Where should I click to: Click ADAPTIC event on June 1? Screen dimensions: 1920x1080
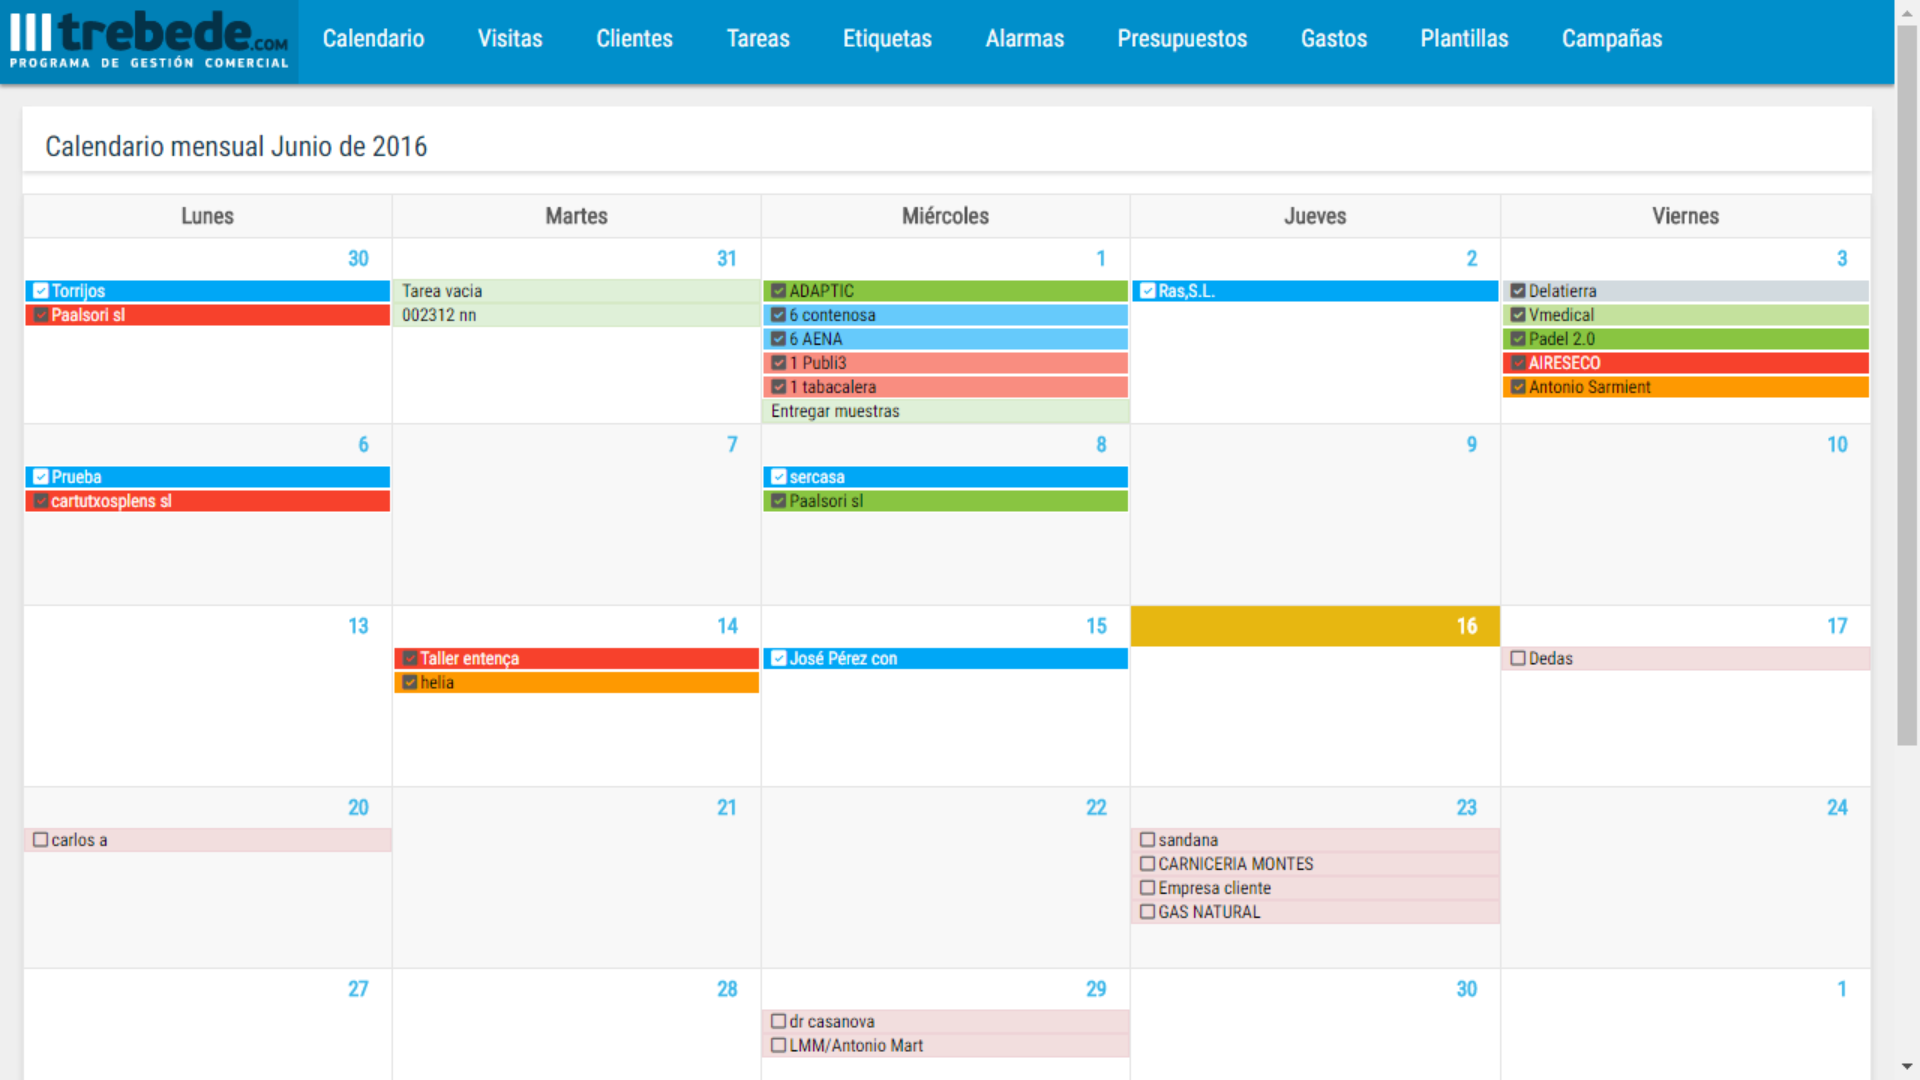tap(942, 289)
